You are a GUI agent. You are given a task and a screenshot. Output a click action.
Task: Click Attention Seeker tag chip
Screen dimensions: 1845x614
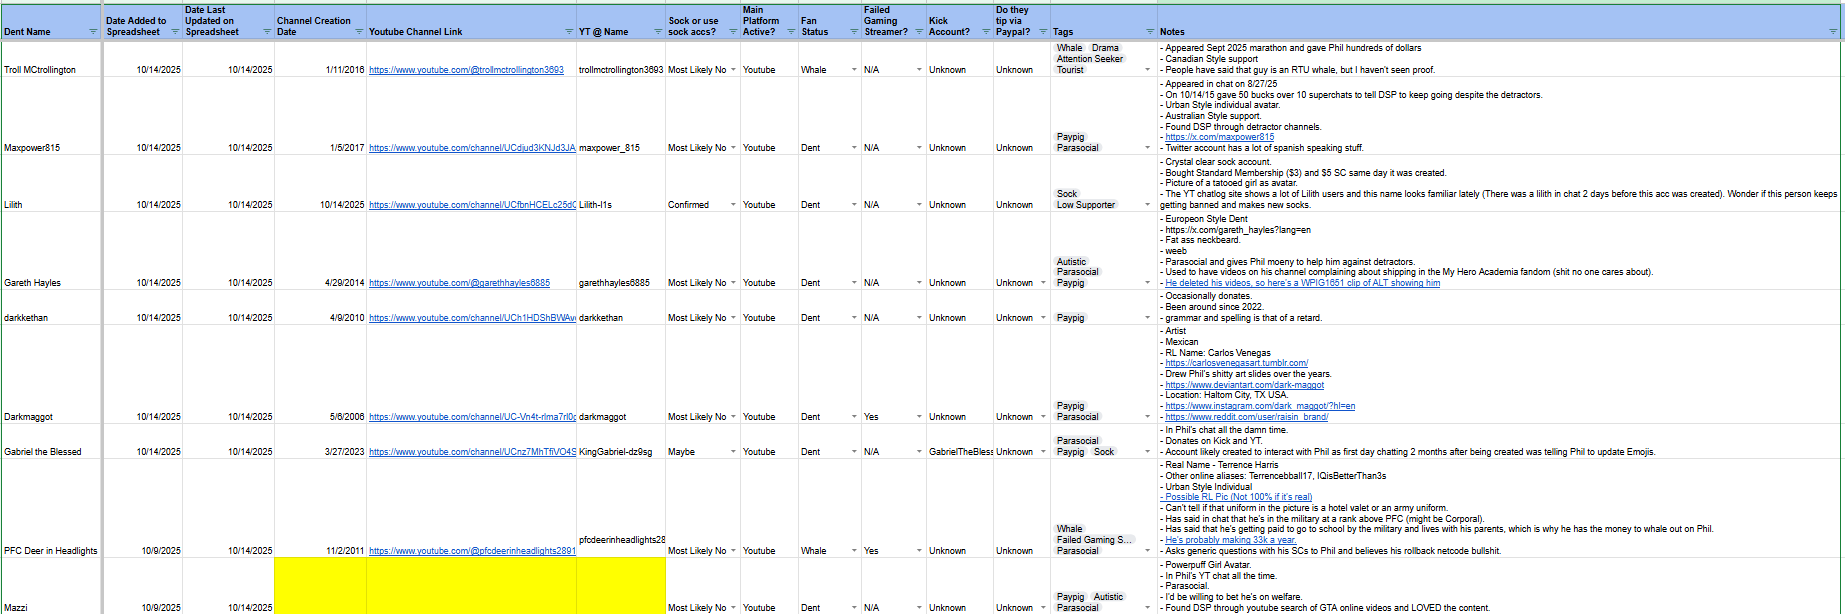pos(1090,59)
